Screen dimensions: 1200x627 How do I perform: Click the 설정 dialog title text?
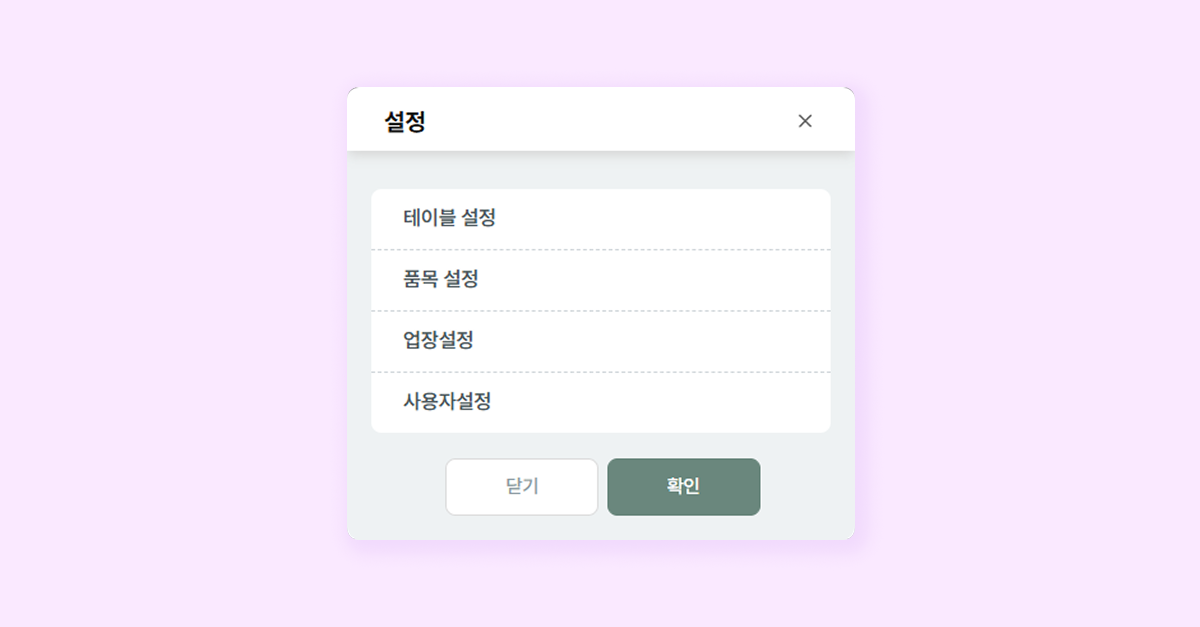(405, 122)
